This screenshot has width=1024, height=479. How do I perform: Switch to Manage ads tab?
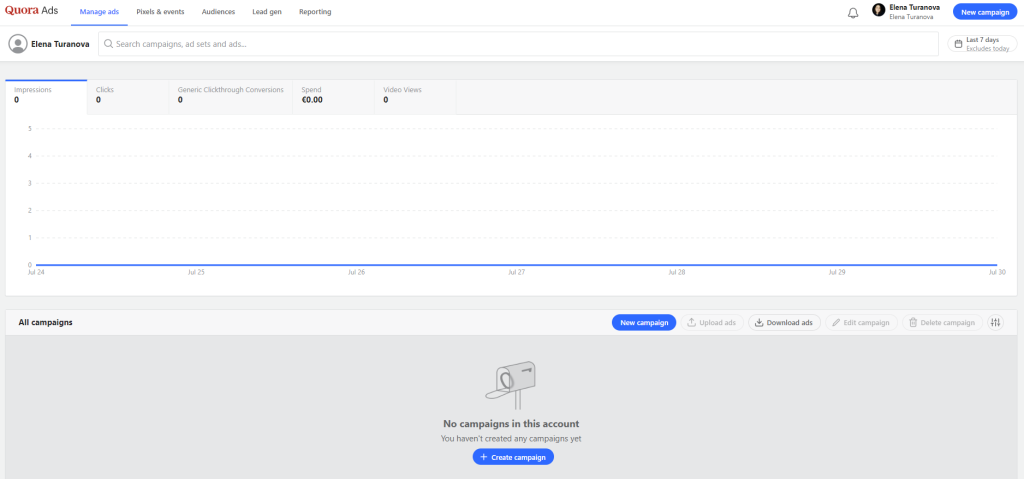coord(100,12)
